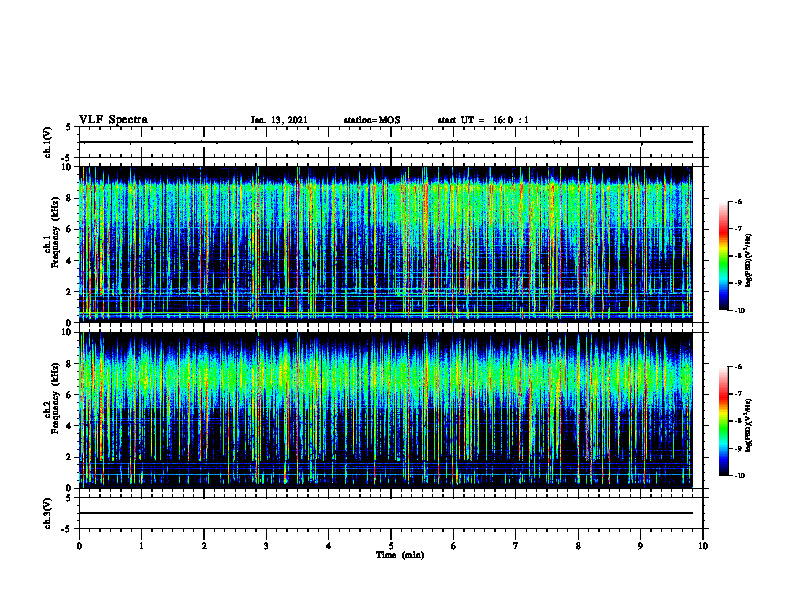Click the ch.3(V) axis label
Screen dimensions: 792x612
click(47, 513)
